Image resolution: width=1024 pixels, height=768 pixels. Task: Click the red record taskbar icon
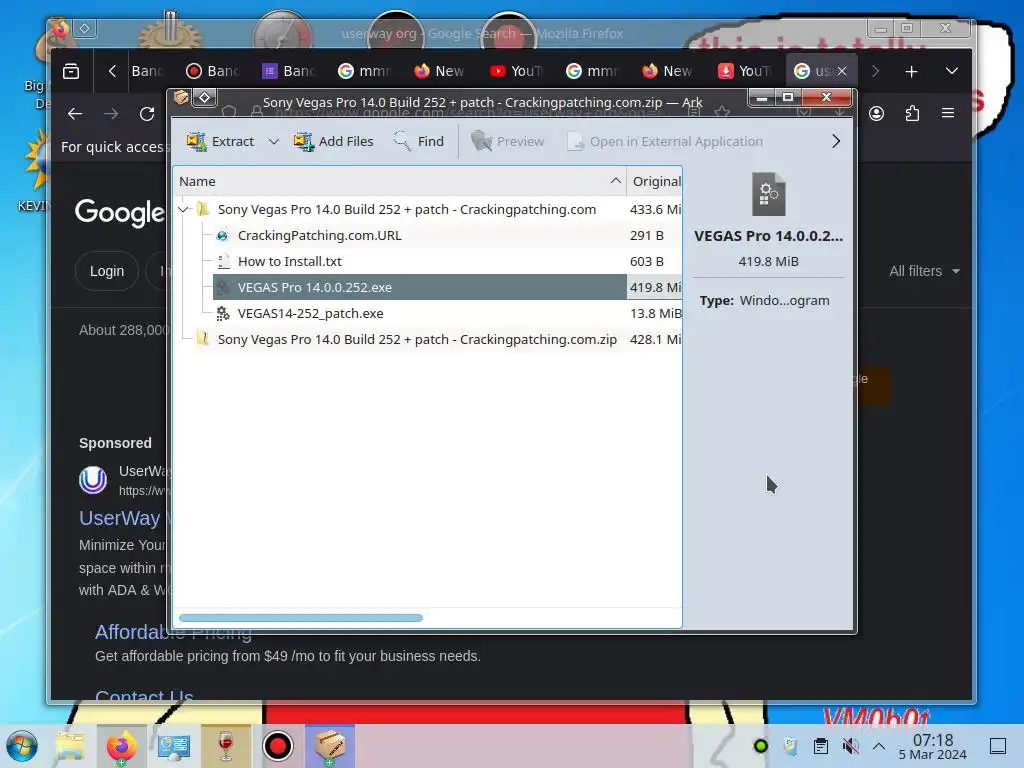278,746
